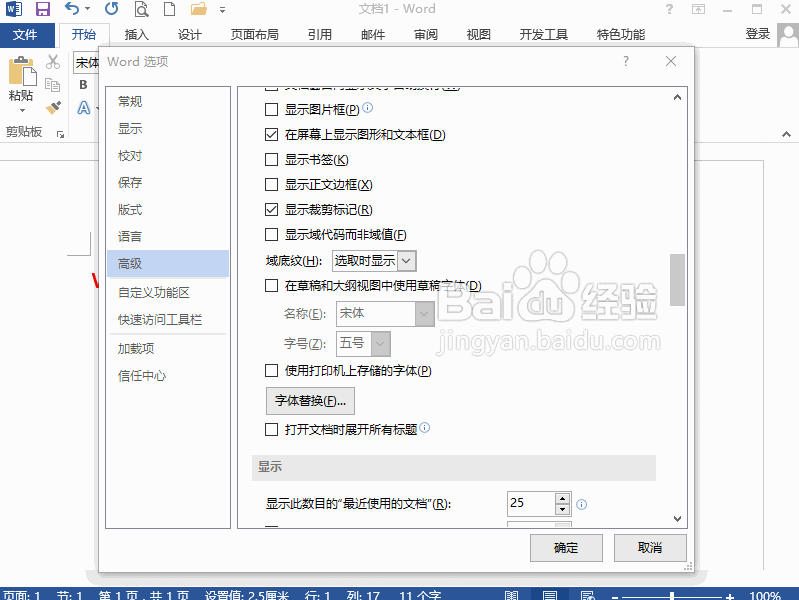
Task: Enable 显示域代码而非域值 checkbox
Action: 272,234
